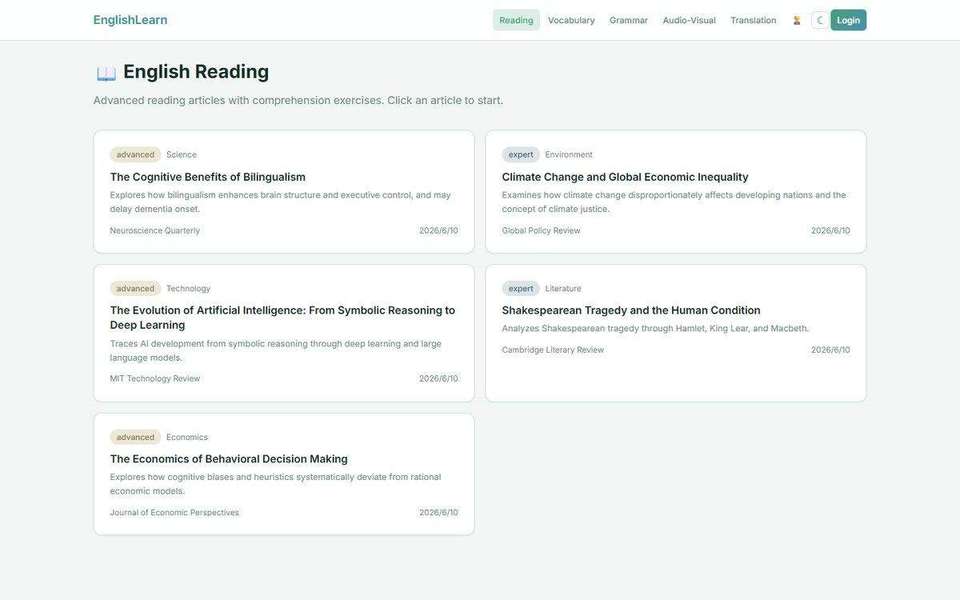This screenshot has width=960, height=600.
Task: Click the 'Advanced reading articles' subtitle text
Action: tap(298, 100)
